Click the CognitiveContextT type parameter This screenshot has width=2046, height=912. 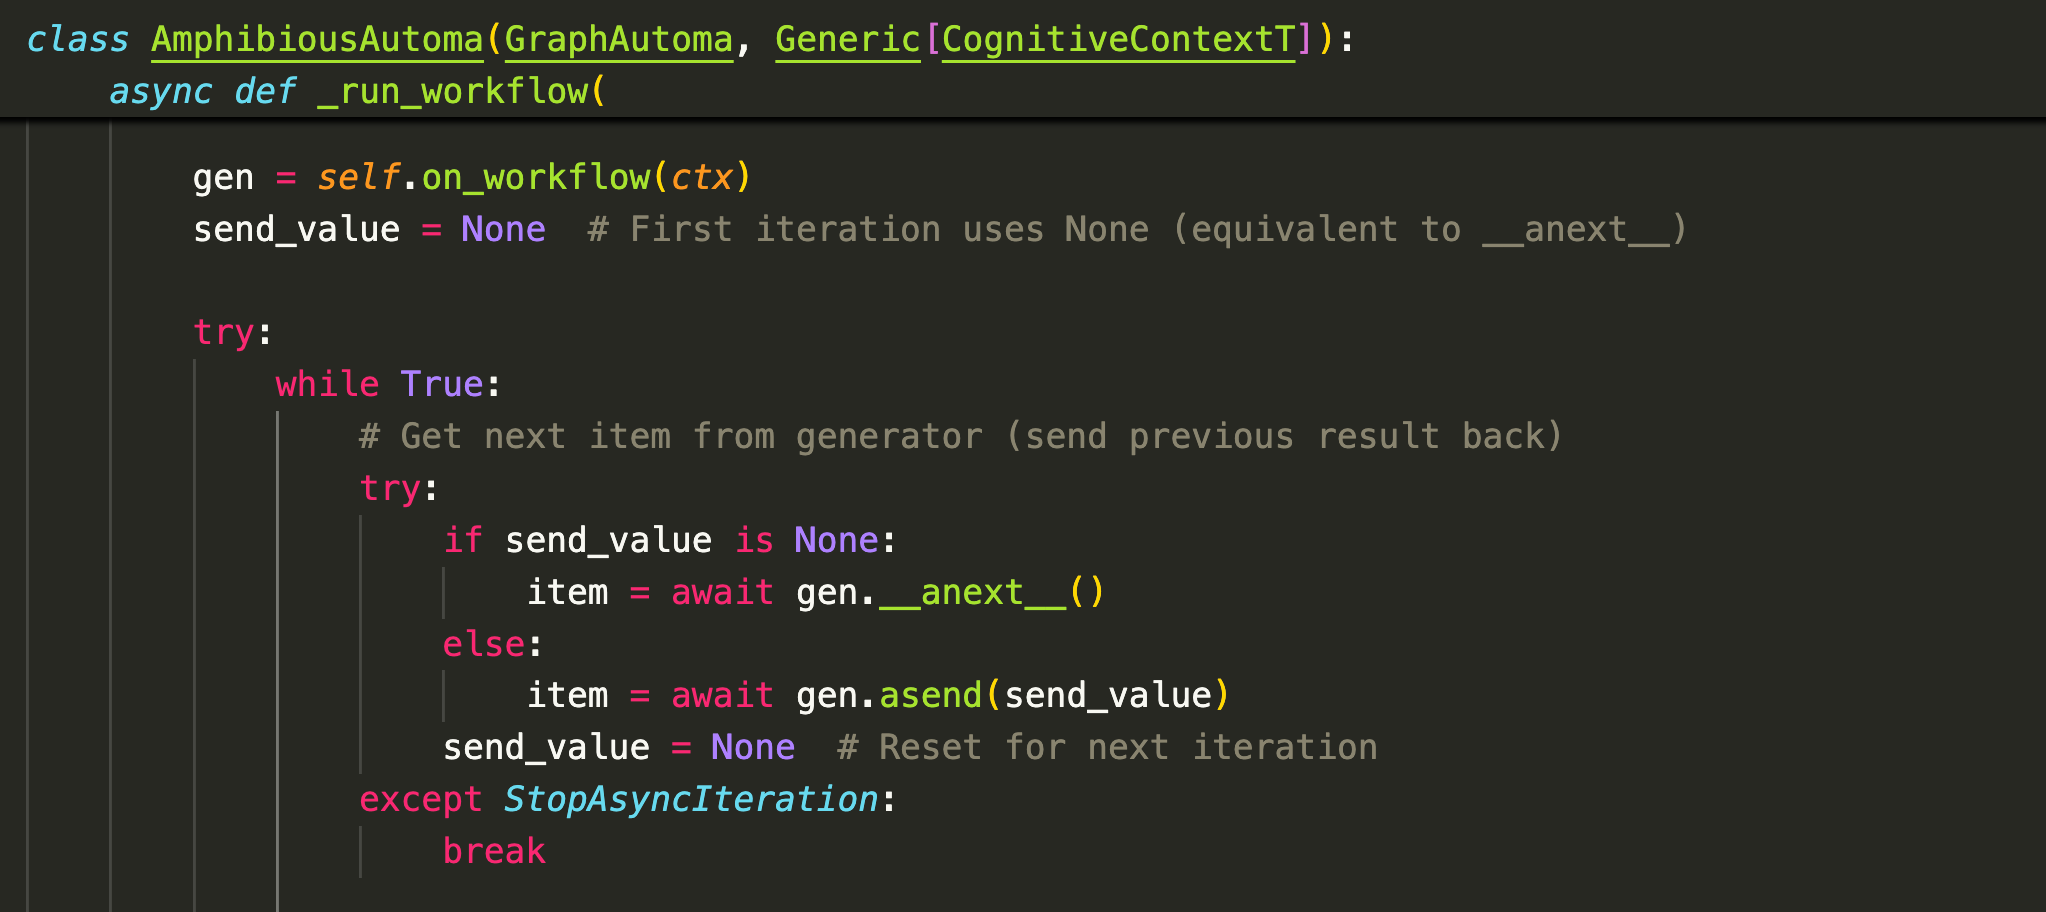1118,40
